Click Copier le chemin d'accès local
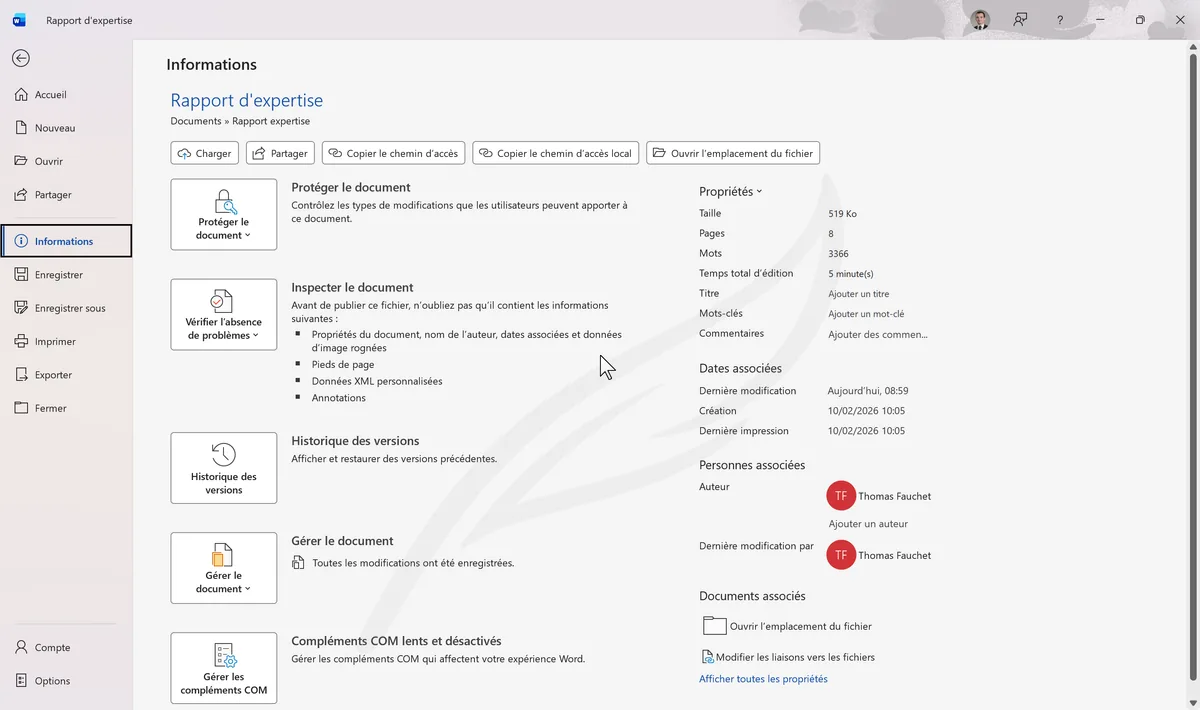Image resolution: width=1200 pixels, height=710 pixels. [x=556, y=153]
